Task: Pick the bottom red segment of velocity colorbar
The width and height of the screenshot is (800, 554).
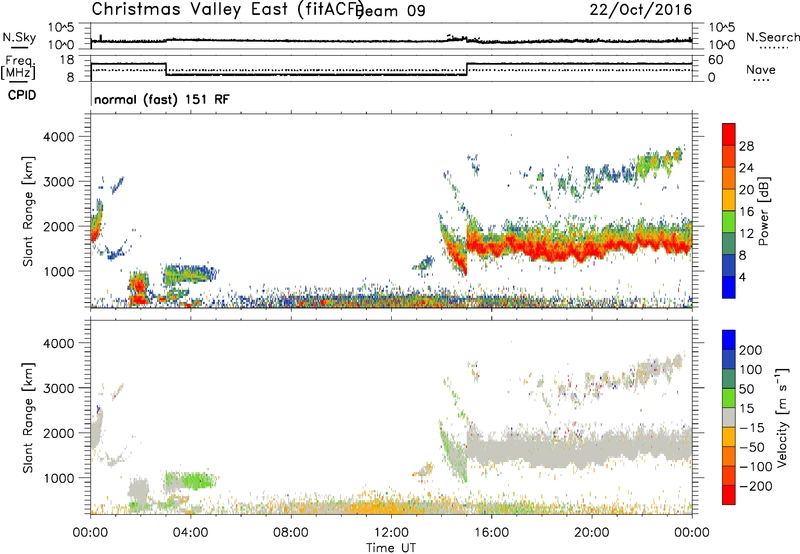Action: point(729,495)
